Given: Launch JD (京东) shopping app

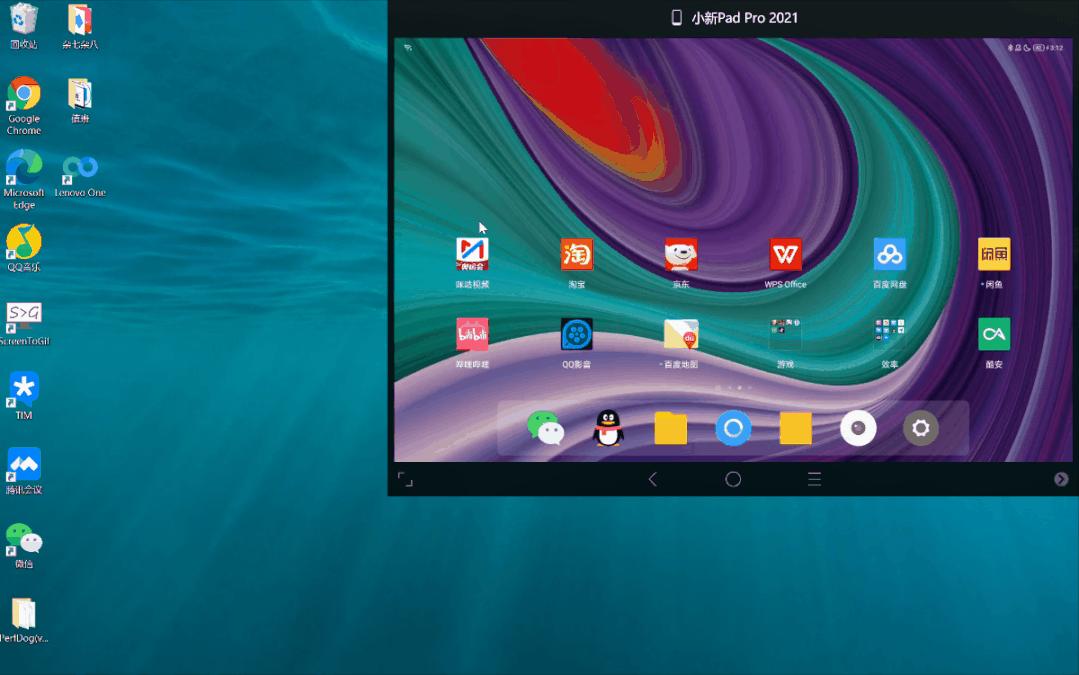Looking at the screenshot, I should coord(681,255).
